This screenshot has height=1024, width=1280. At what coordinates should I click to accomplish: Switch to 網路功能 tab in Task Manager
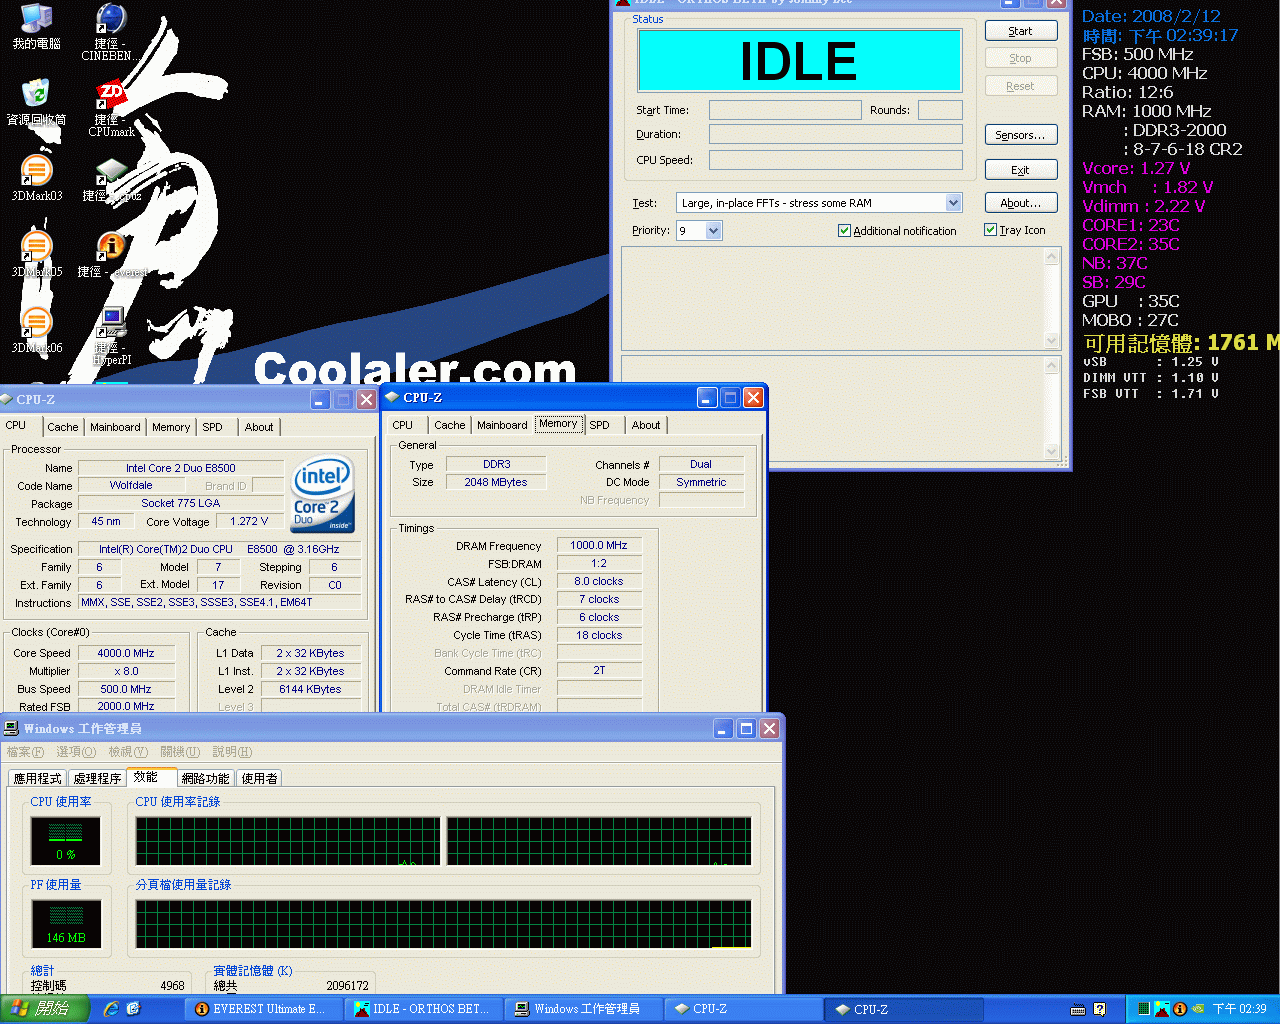[205, 778]
